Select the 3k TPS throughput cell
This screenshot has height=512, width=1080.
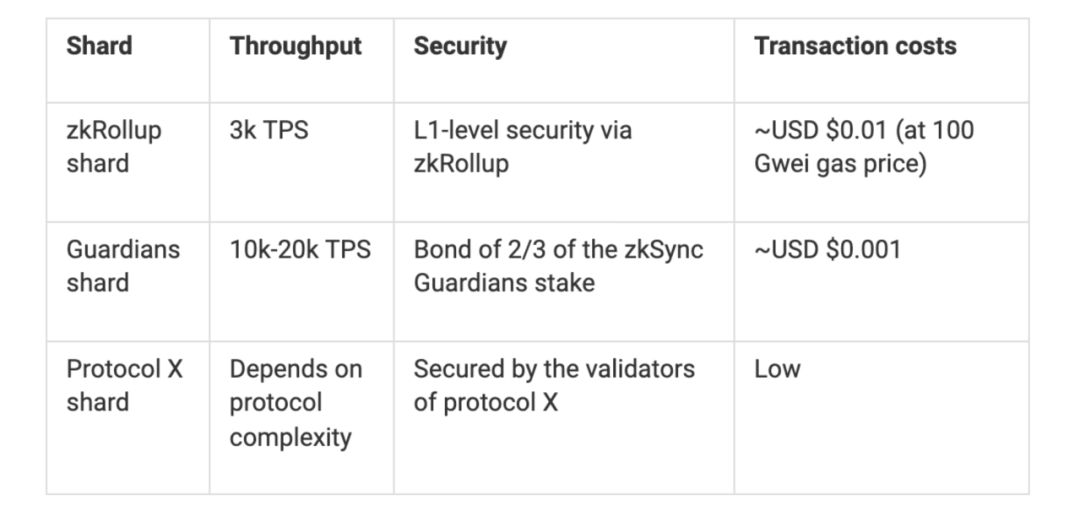(269, 131)
